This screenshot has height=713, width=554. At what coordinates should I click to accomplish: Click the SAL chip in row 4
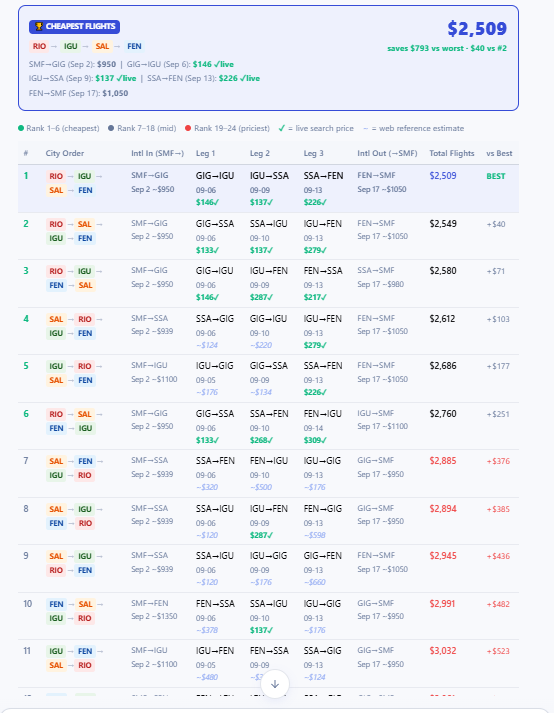[x=56, y=319]
